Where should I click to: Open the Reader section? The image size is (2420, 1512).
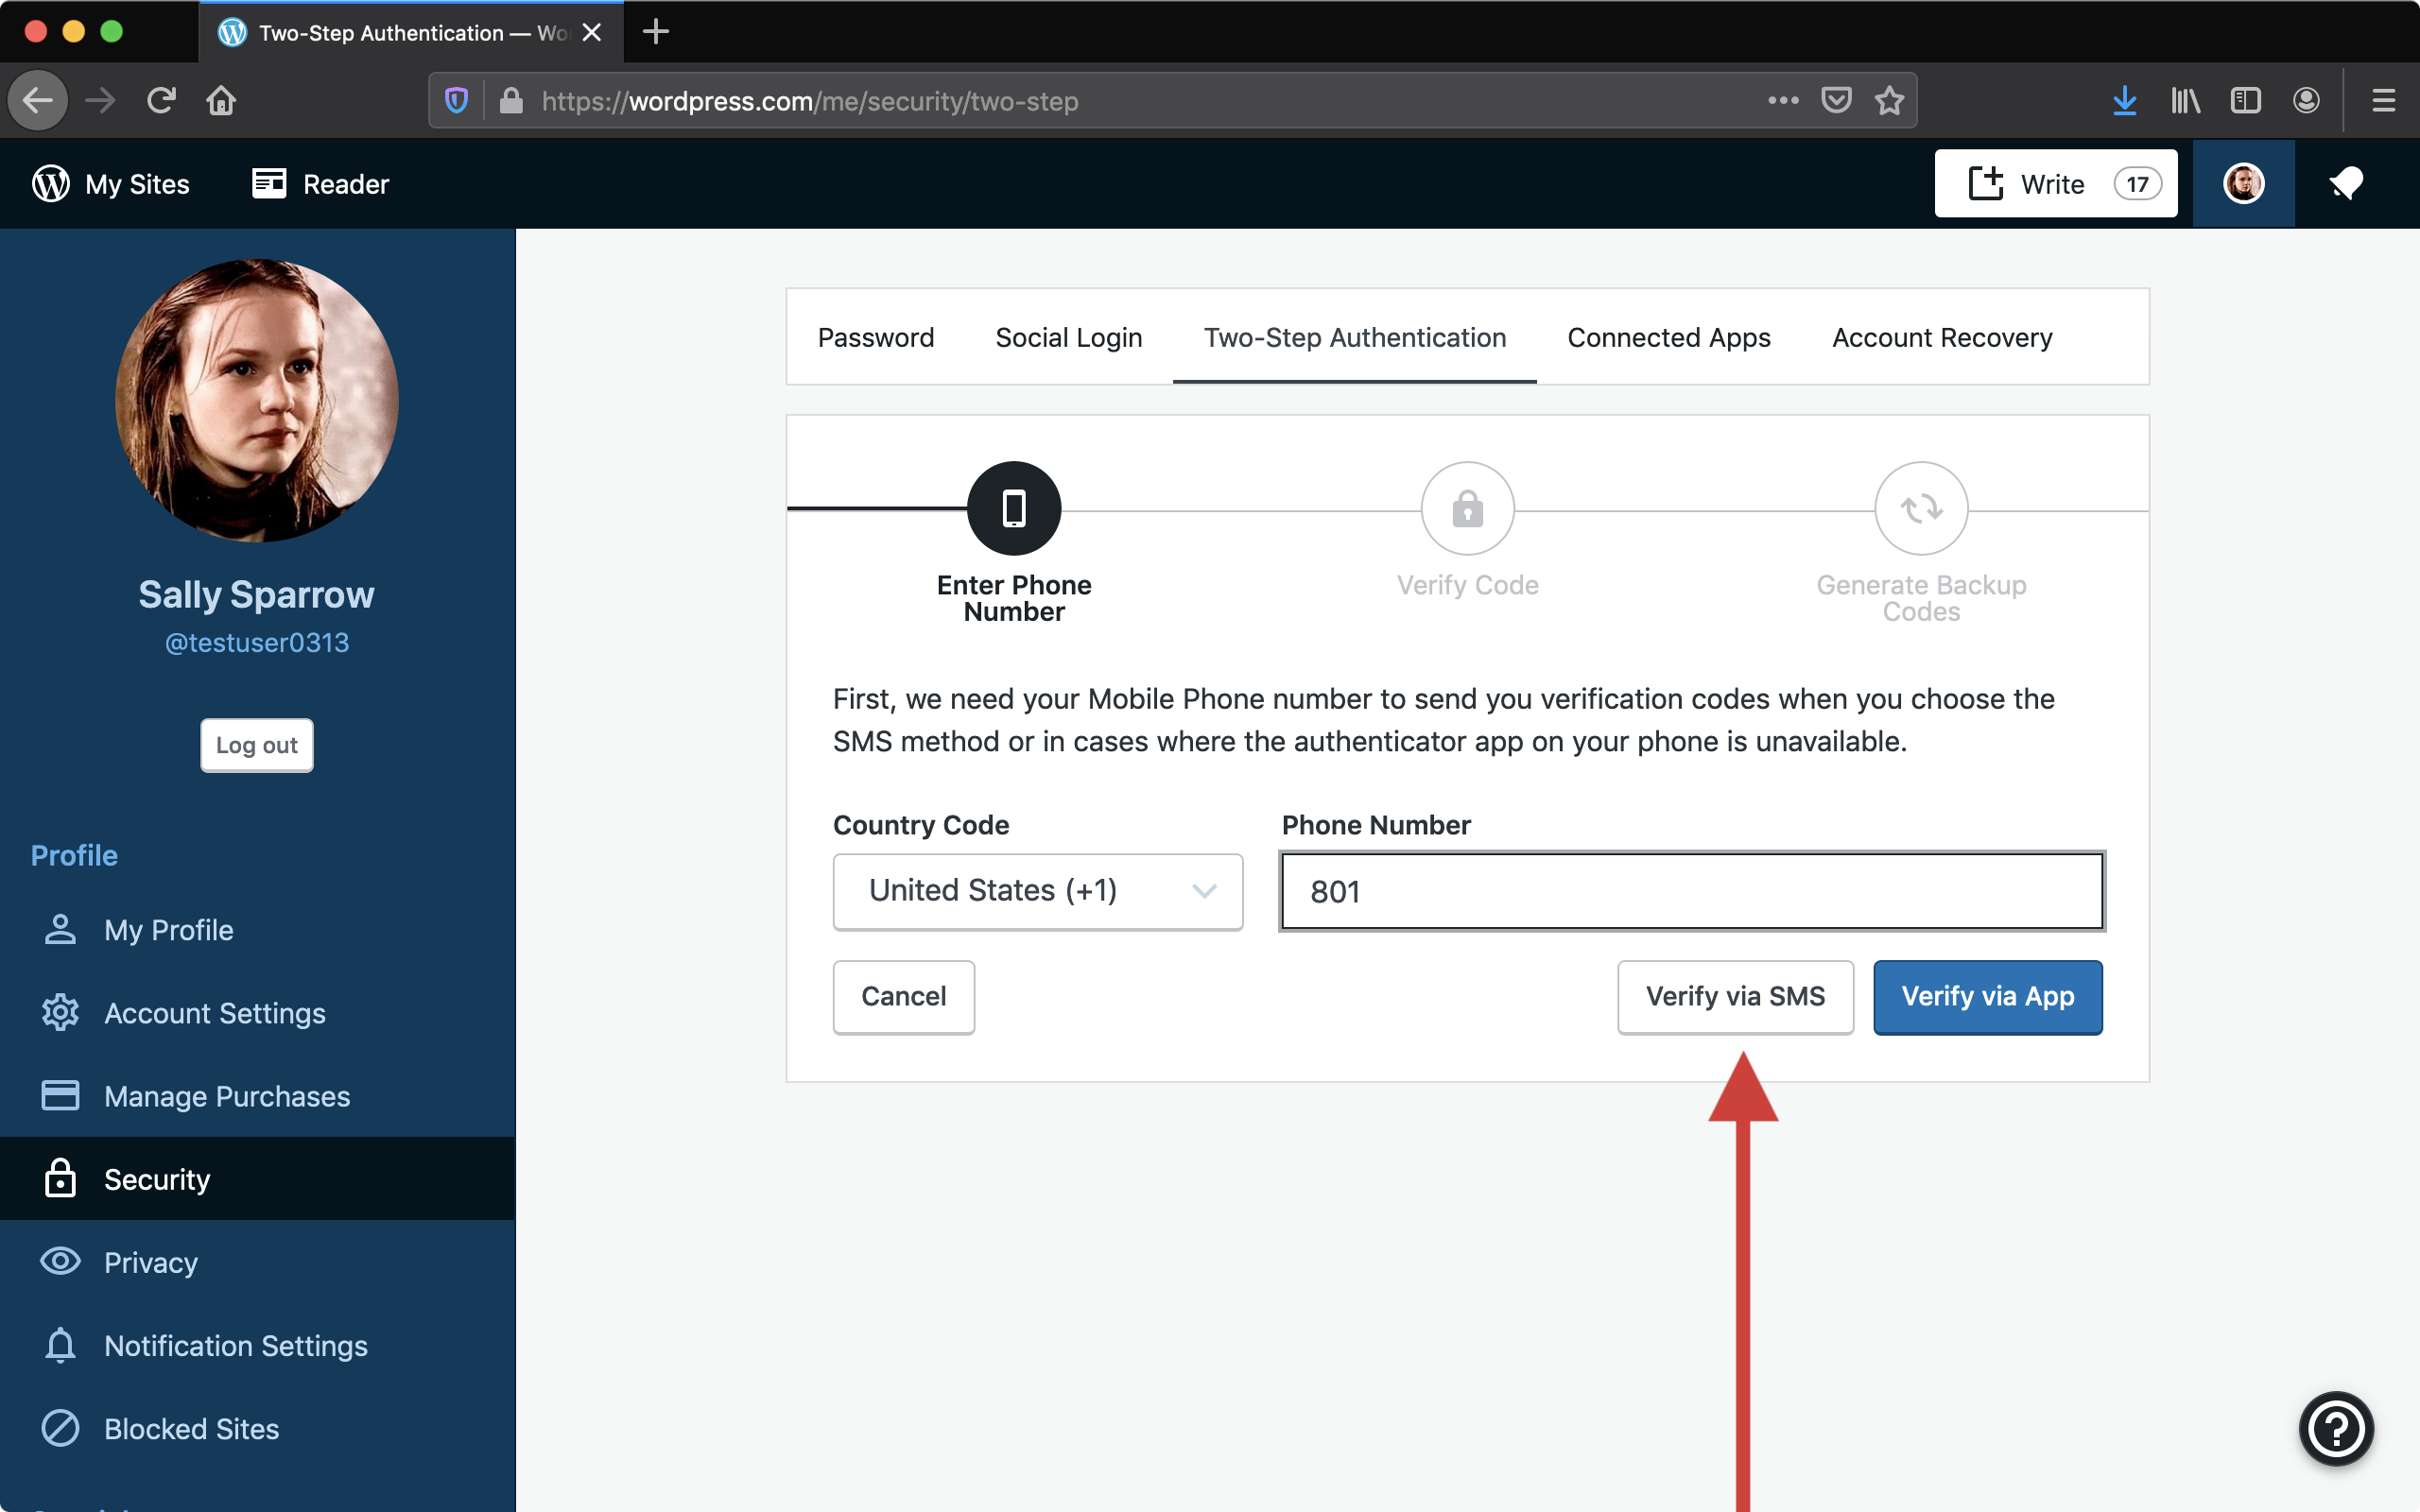320,184
